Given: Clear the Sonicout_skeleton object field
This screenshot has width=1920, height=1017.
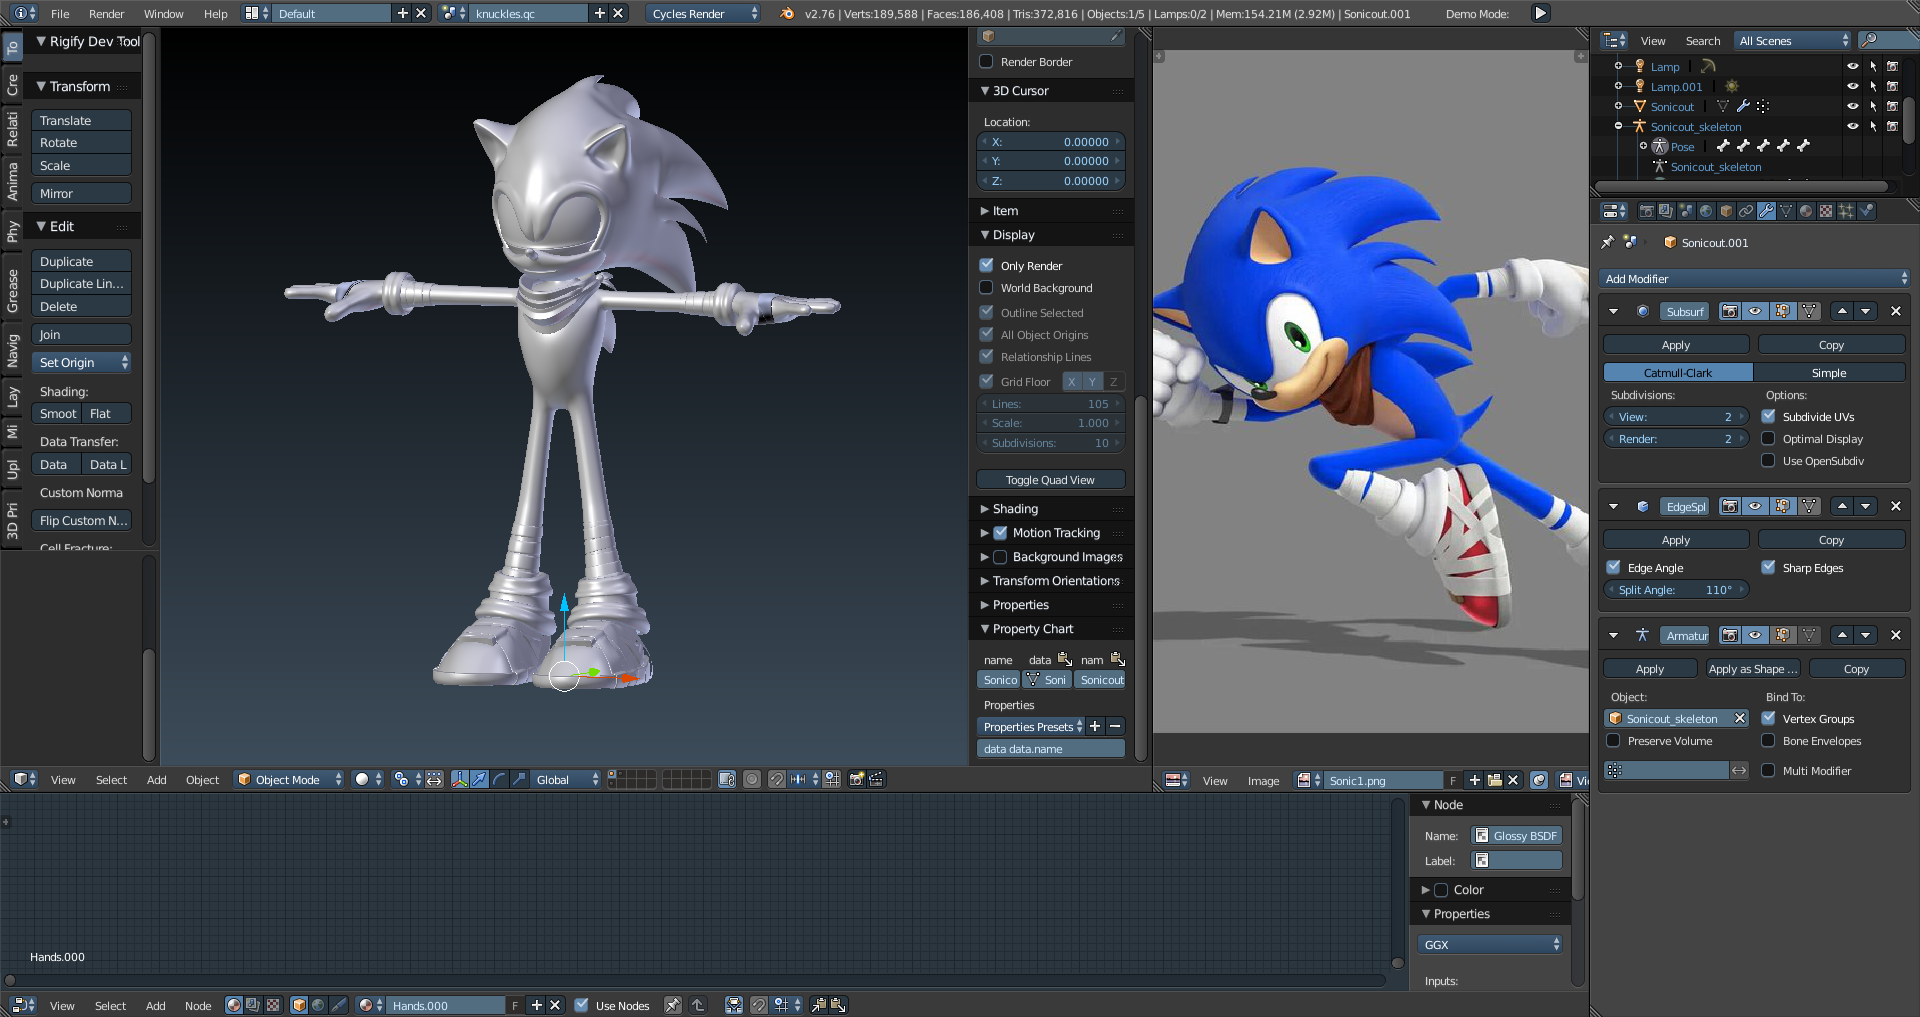Looking at the screenshot, I should pos(1739,718).
